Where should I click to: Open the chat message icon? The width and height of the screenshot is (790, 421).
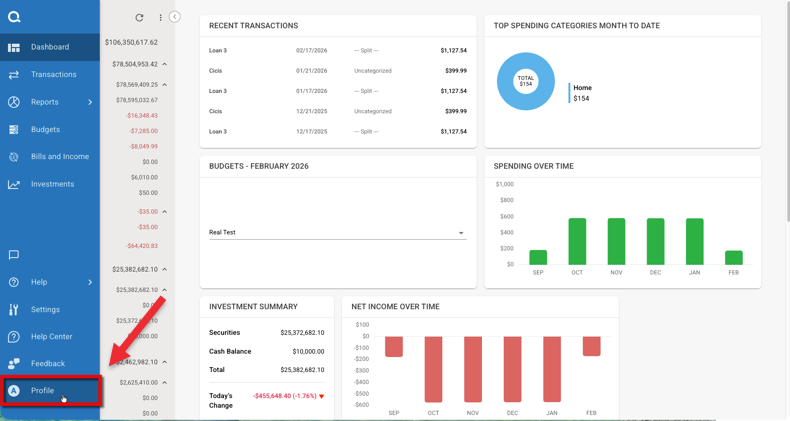[14, 255]
